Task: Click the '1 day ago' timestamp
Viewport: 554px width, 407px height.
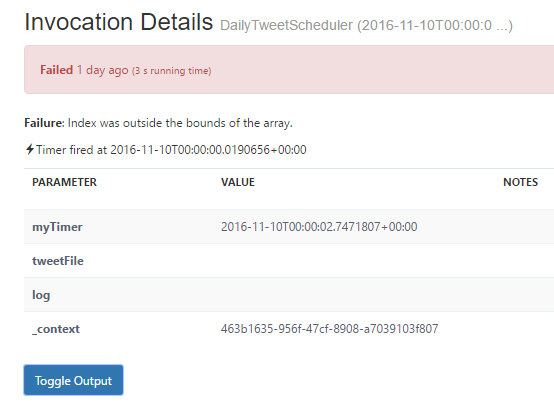Action: point(102,70)
